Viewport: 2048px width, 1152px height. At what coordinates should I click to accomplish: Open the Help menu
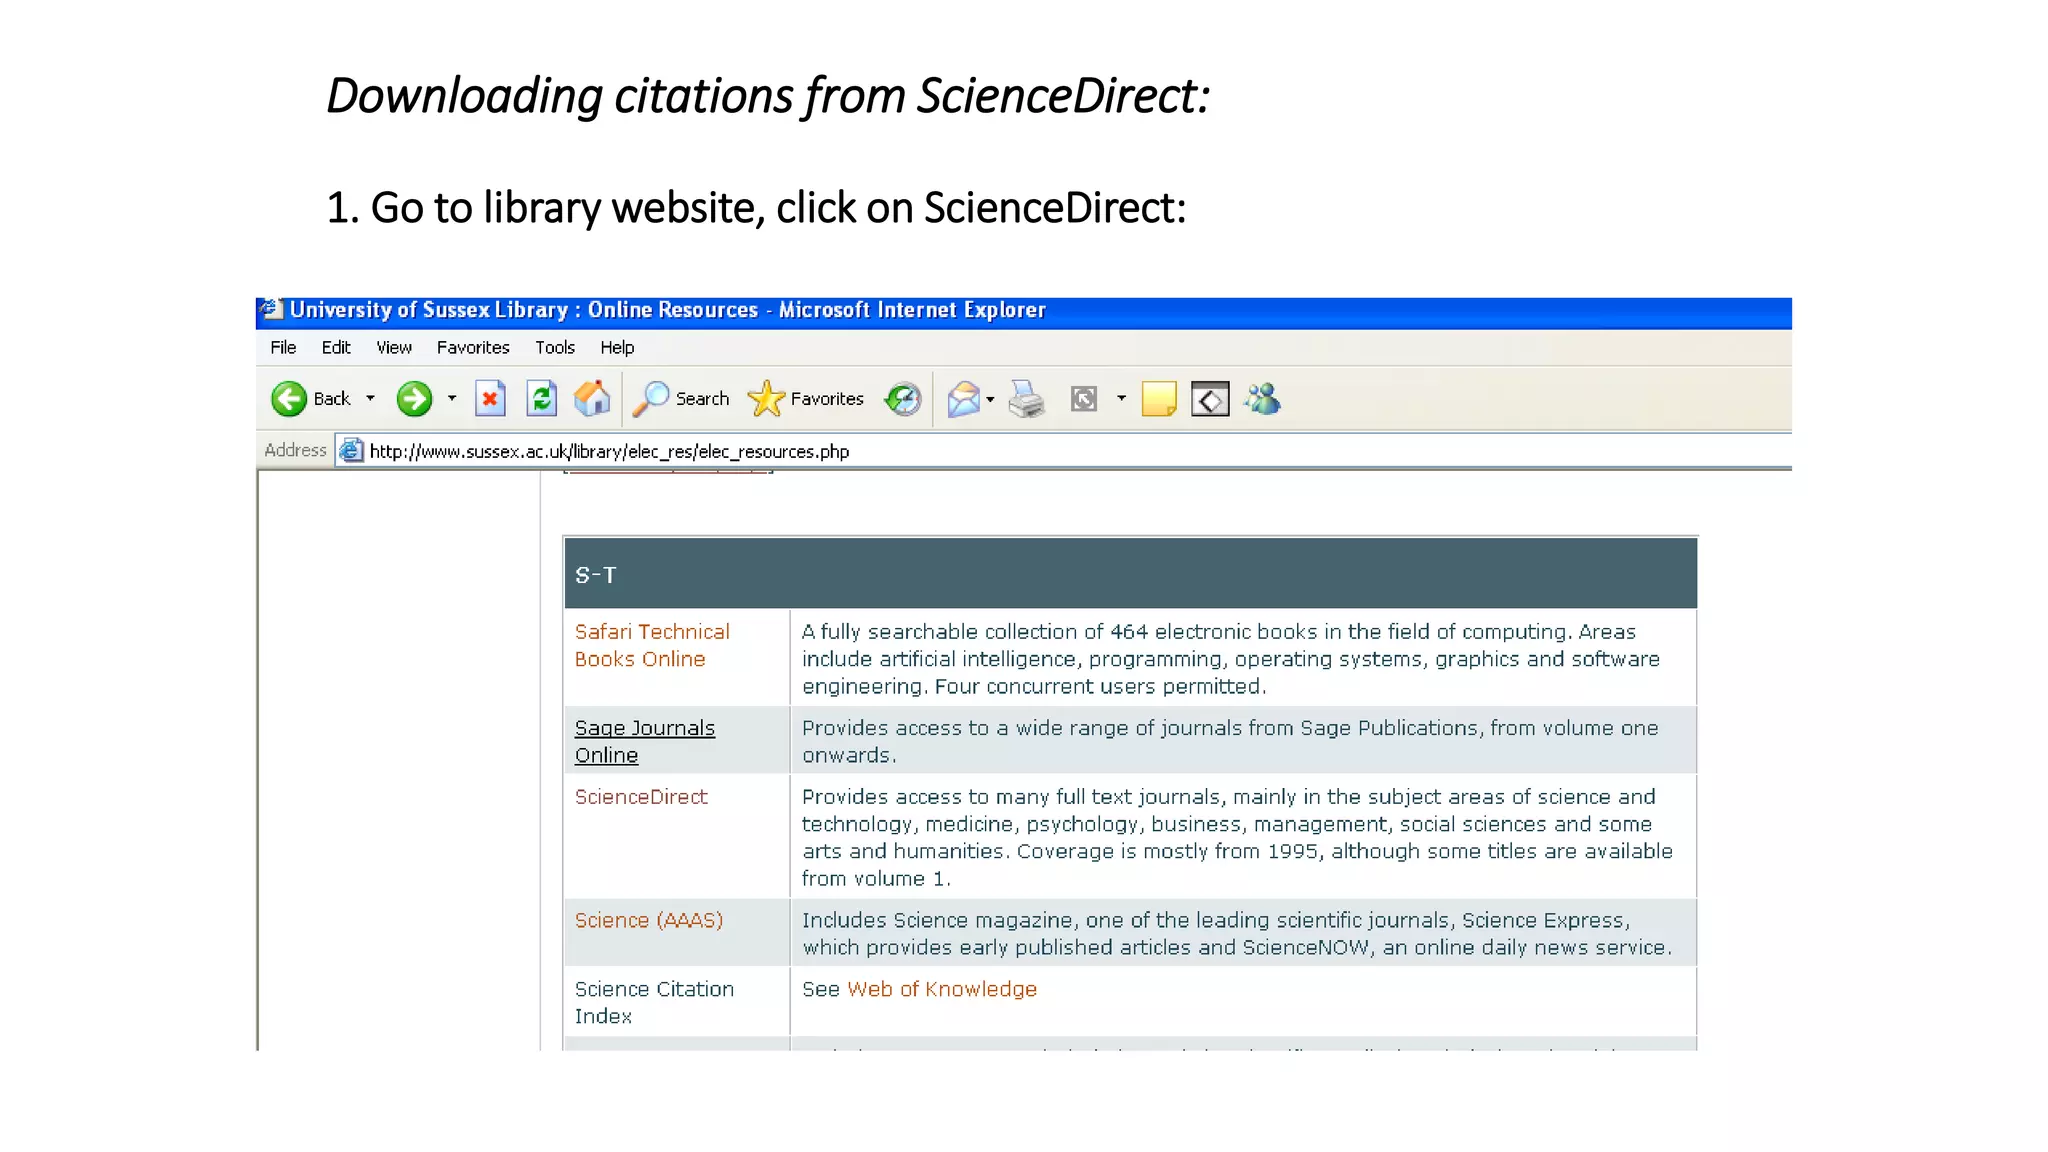pos(617,348)
